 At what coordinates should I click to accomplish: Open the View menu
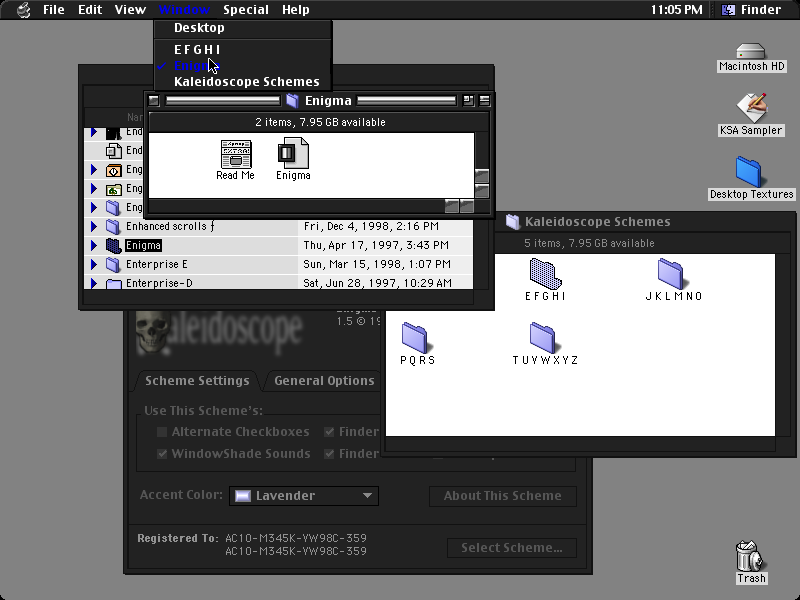tap(130, 10)
